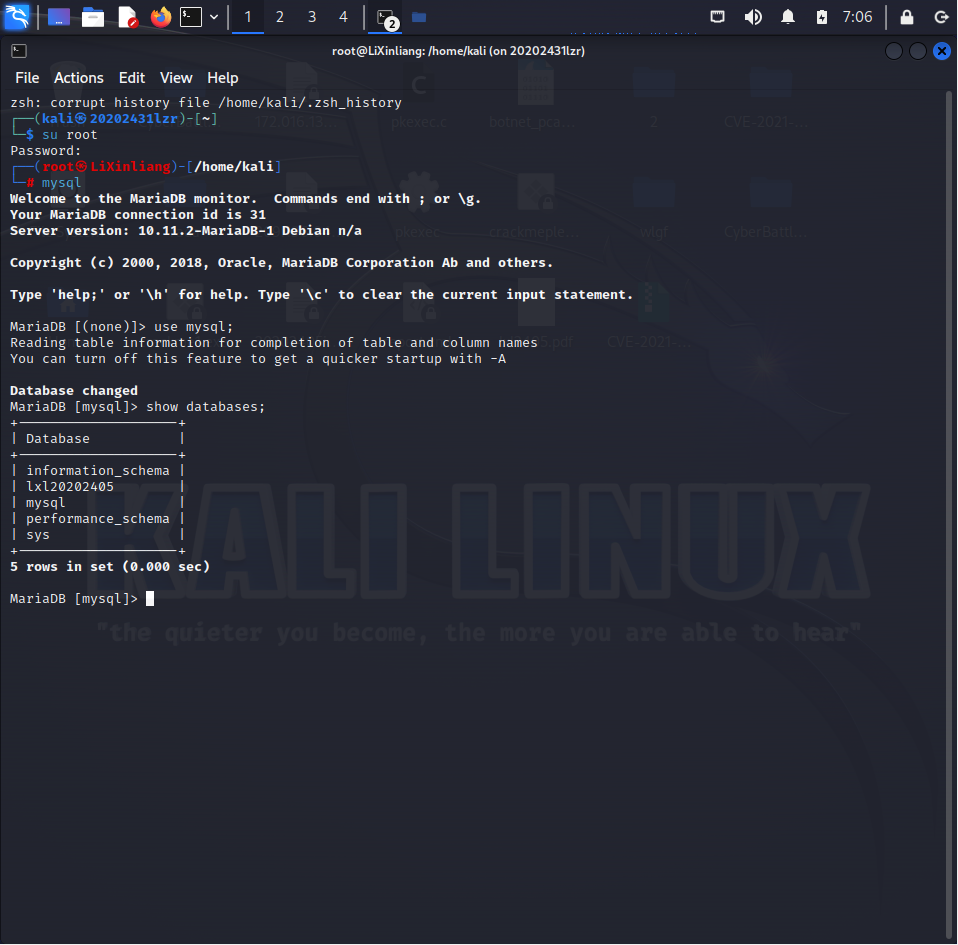The width and height of the screenshot is (958, 945).
Task: Open the network connection tray icon
Action: click(x=717, y=17)
